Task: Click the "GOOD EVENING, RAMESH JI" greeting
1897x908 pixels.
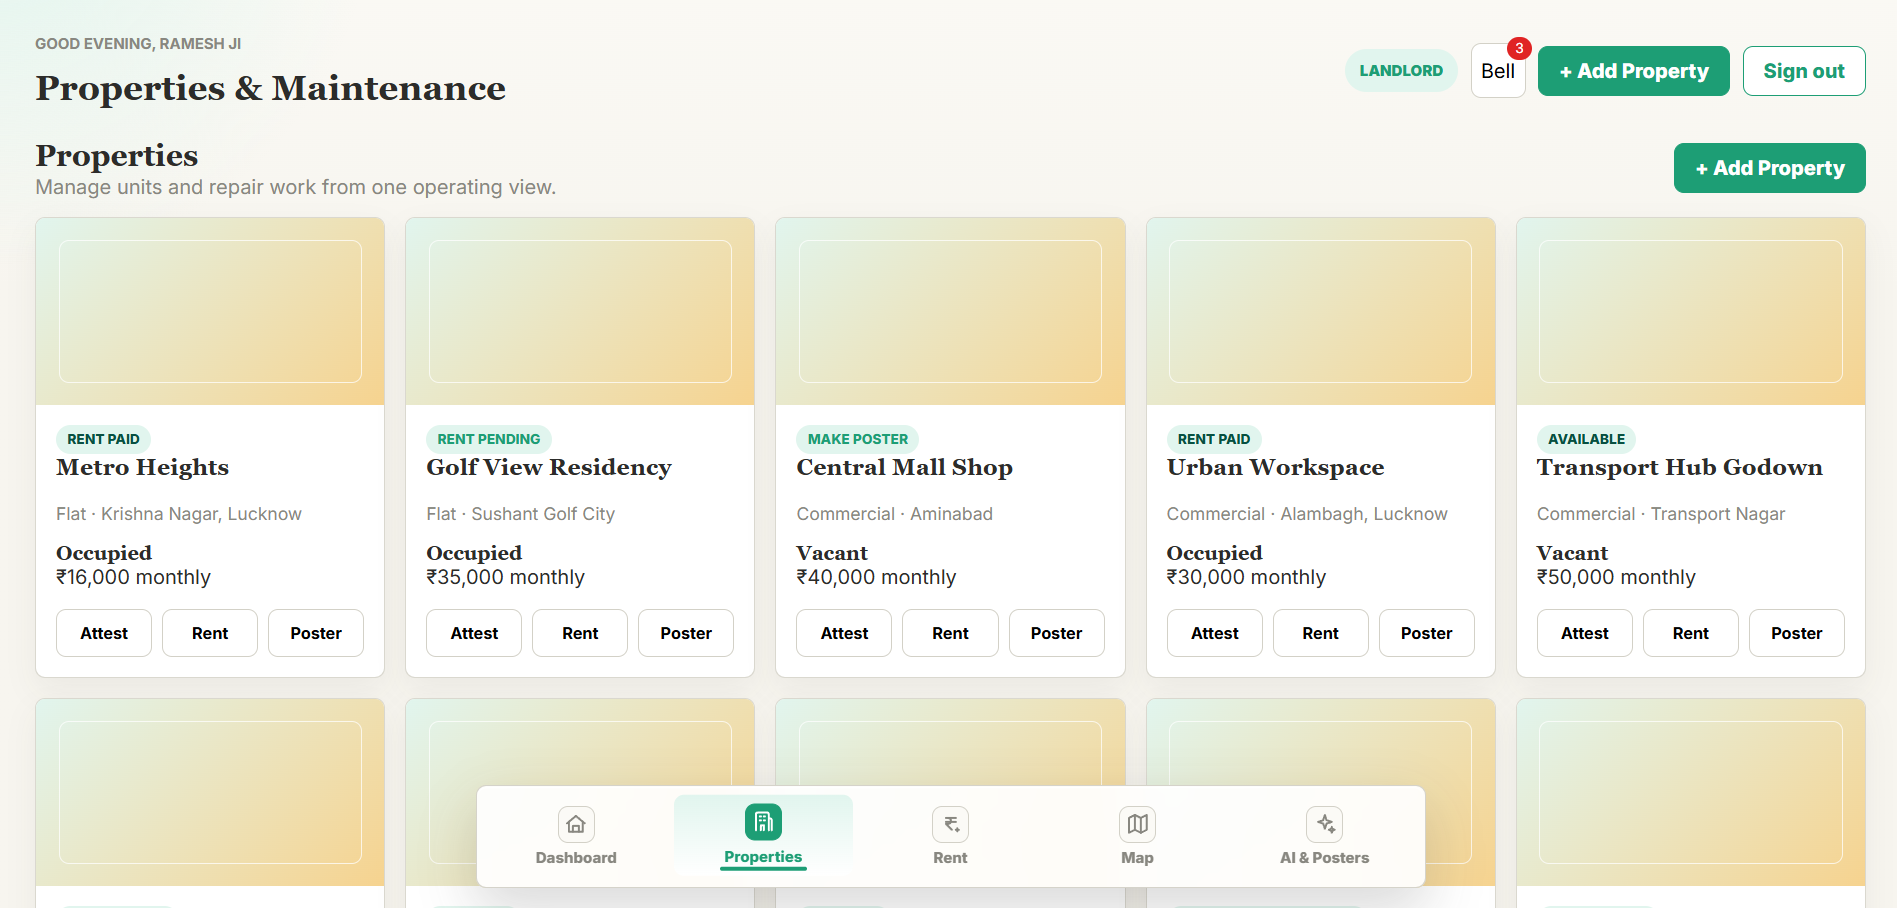Action: [138, 44]
